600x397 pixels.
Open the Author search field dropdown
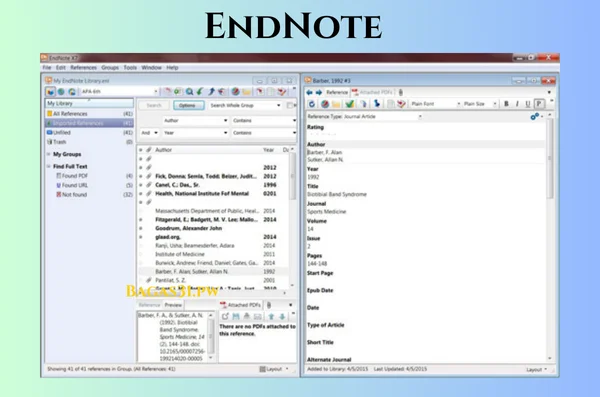(x=196, y=121)
